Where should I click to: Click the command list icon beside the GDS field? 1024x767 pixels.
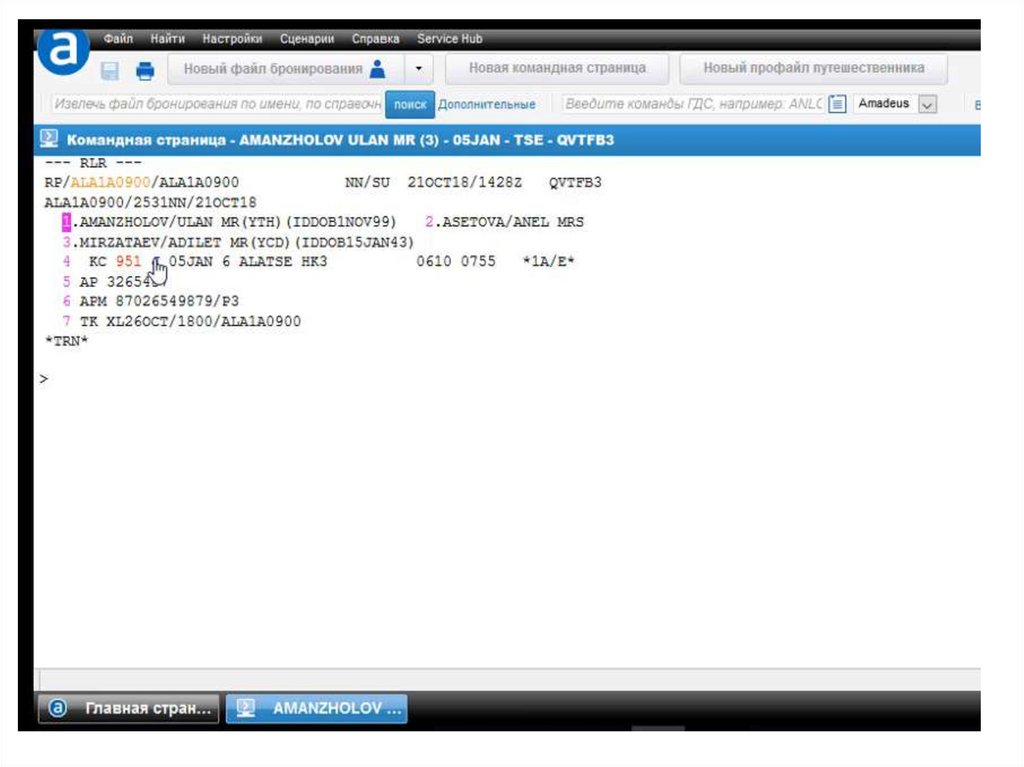point(837,104)
